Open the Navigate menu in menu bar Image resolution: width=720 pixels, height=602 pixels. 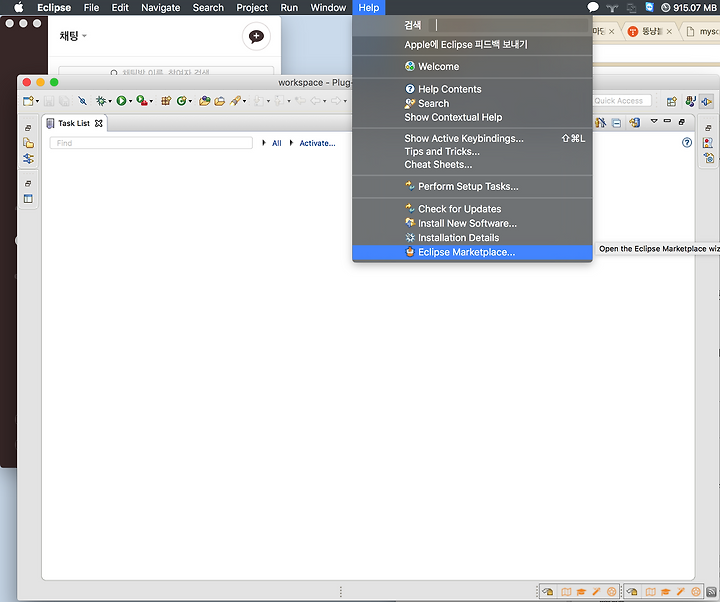(x=160, y=8)
